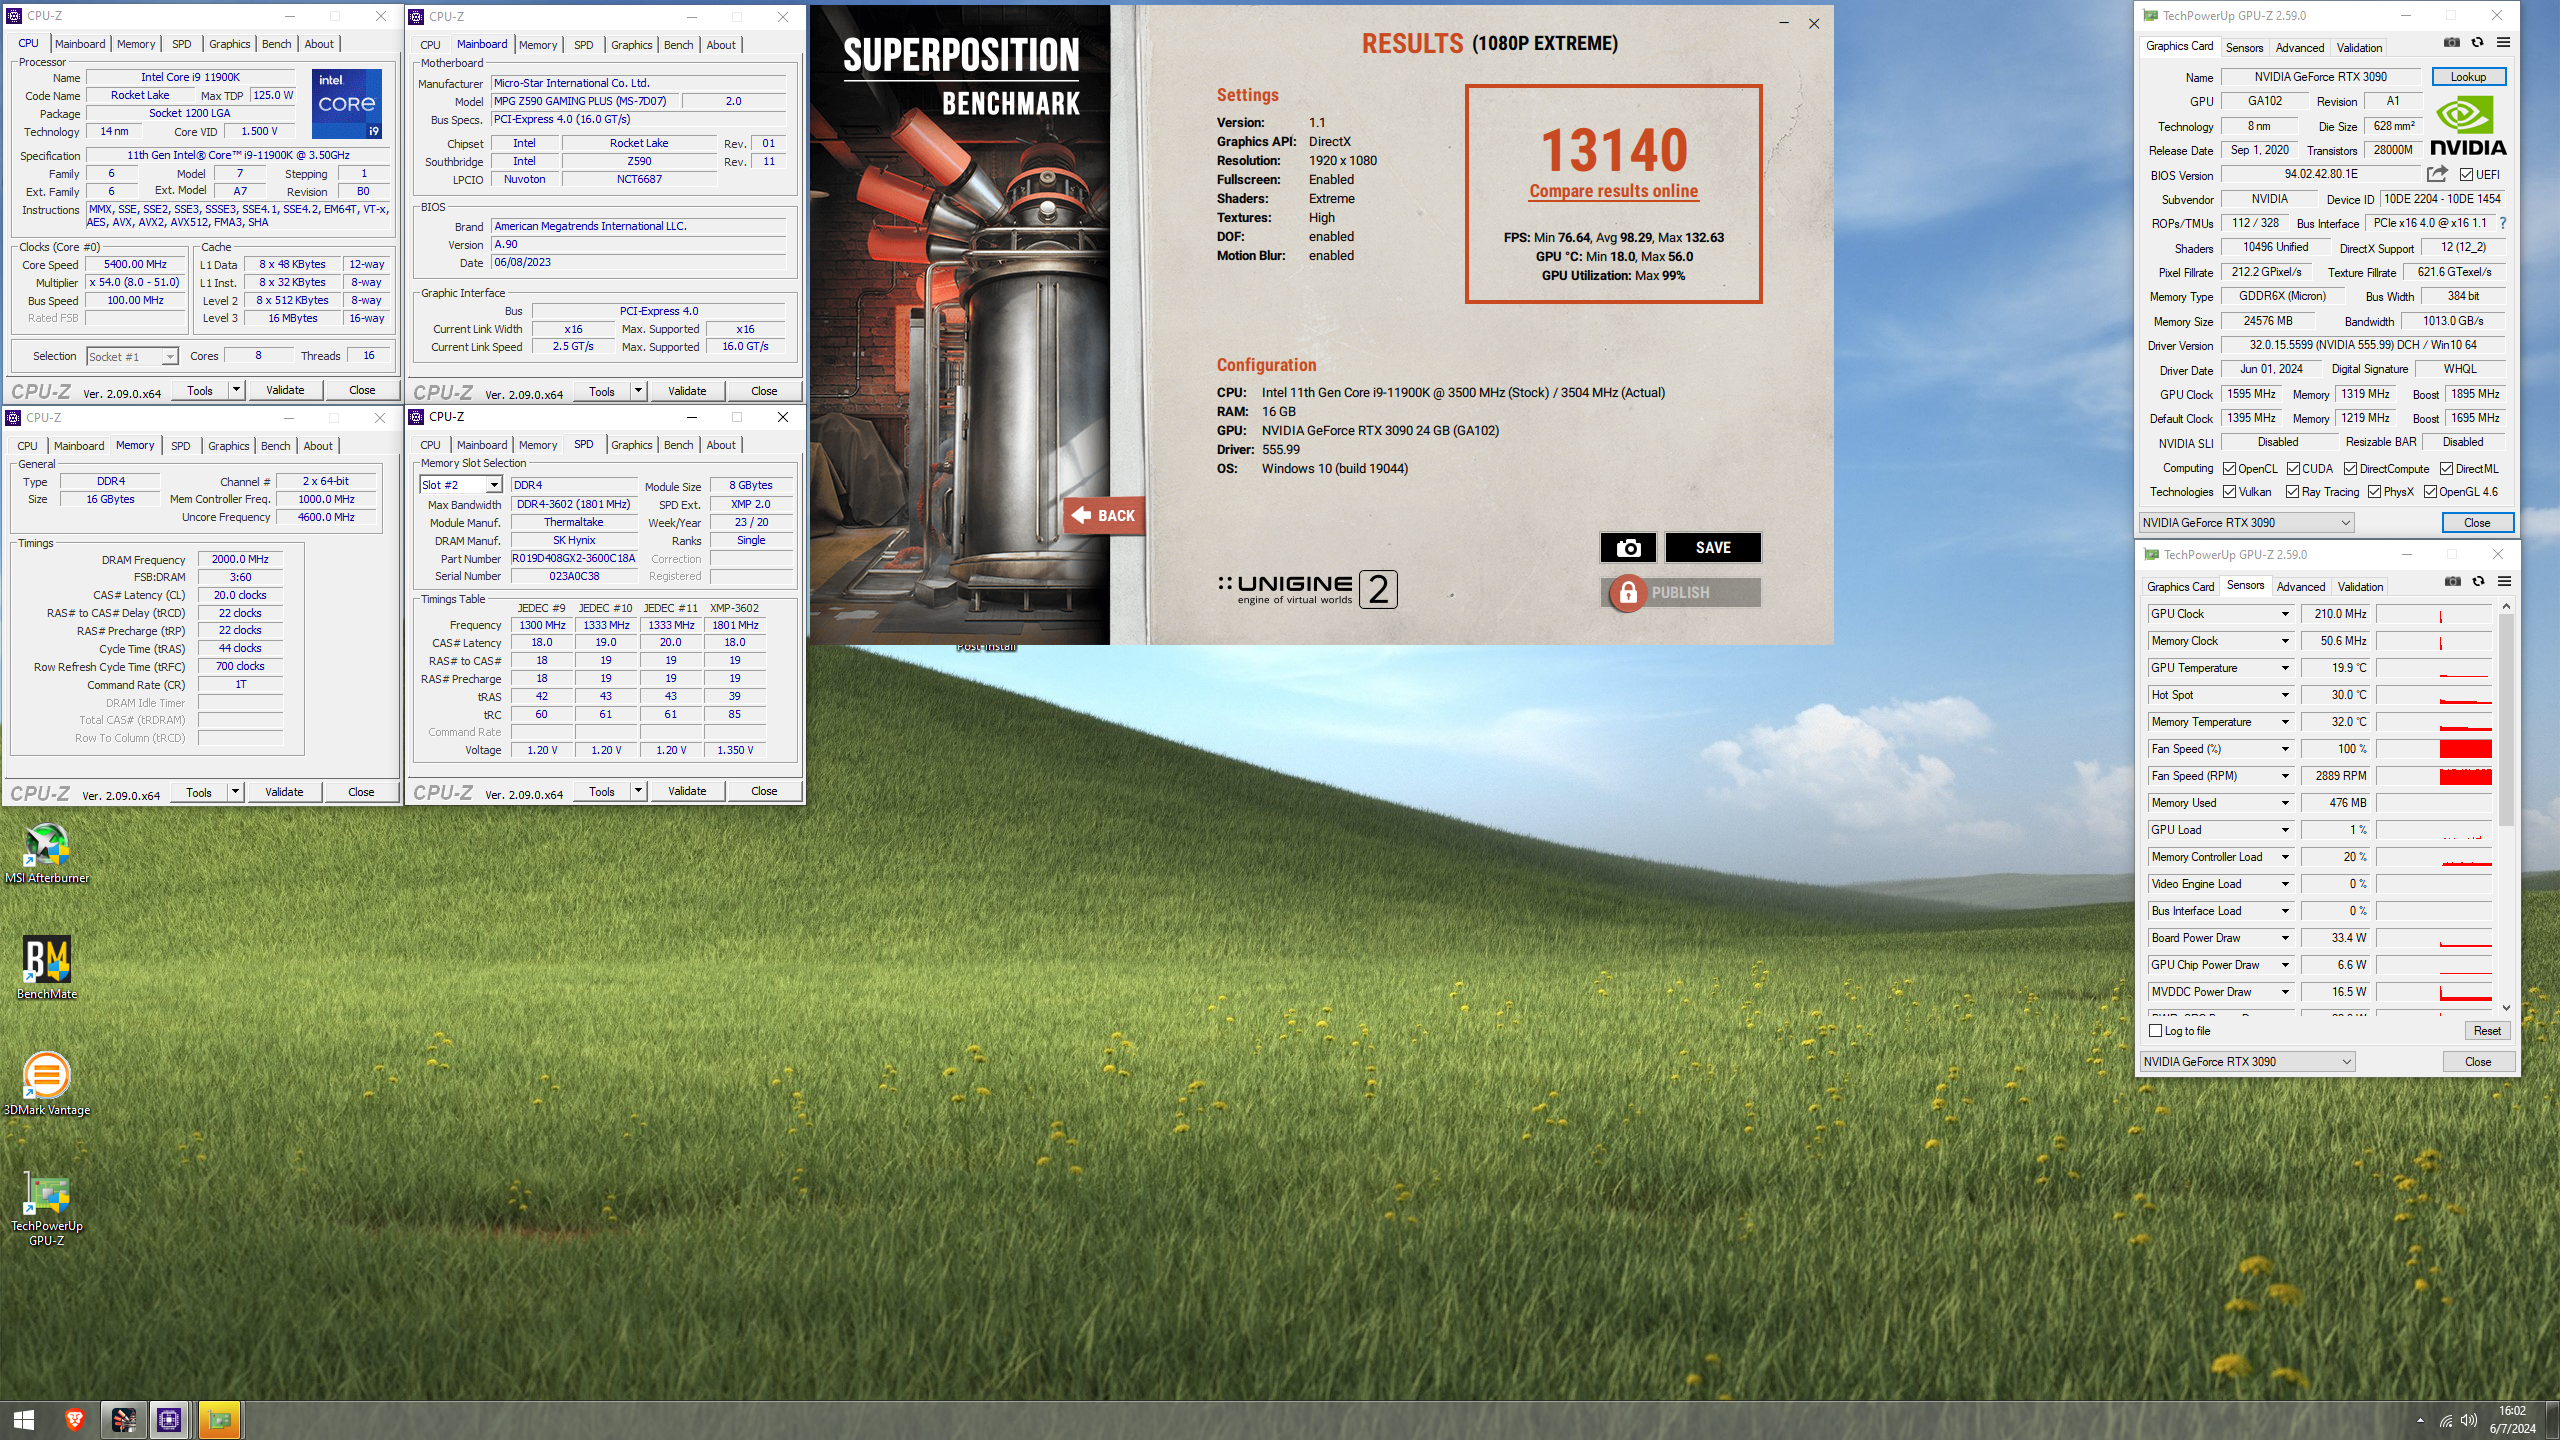Switch to About tab in CPU-Z Memory window
The width and height of the screenshot is (2560, 1440).
click(318, 446)
